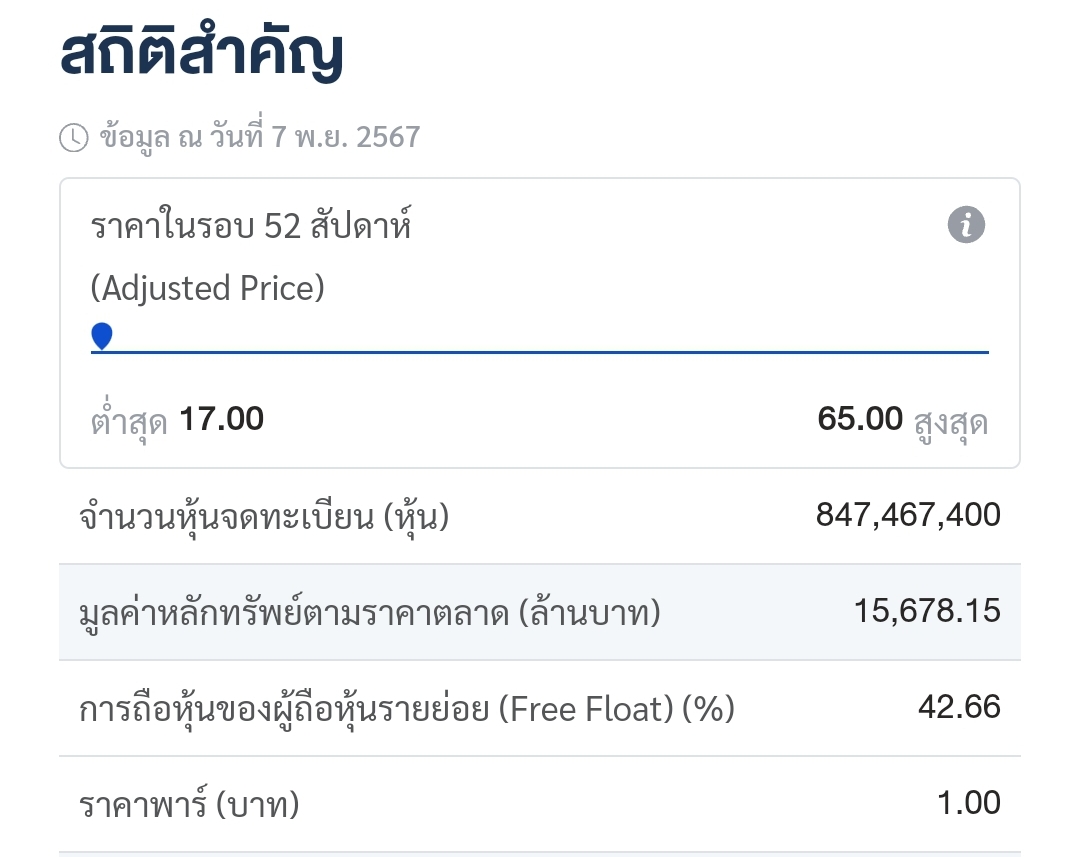
Task: Click the สถิติสำคัญ heading
Action: point(201,52)
